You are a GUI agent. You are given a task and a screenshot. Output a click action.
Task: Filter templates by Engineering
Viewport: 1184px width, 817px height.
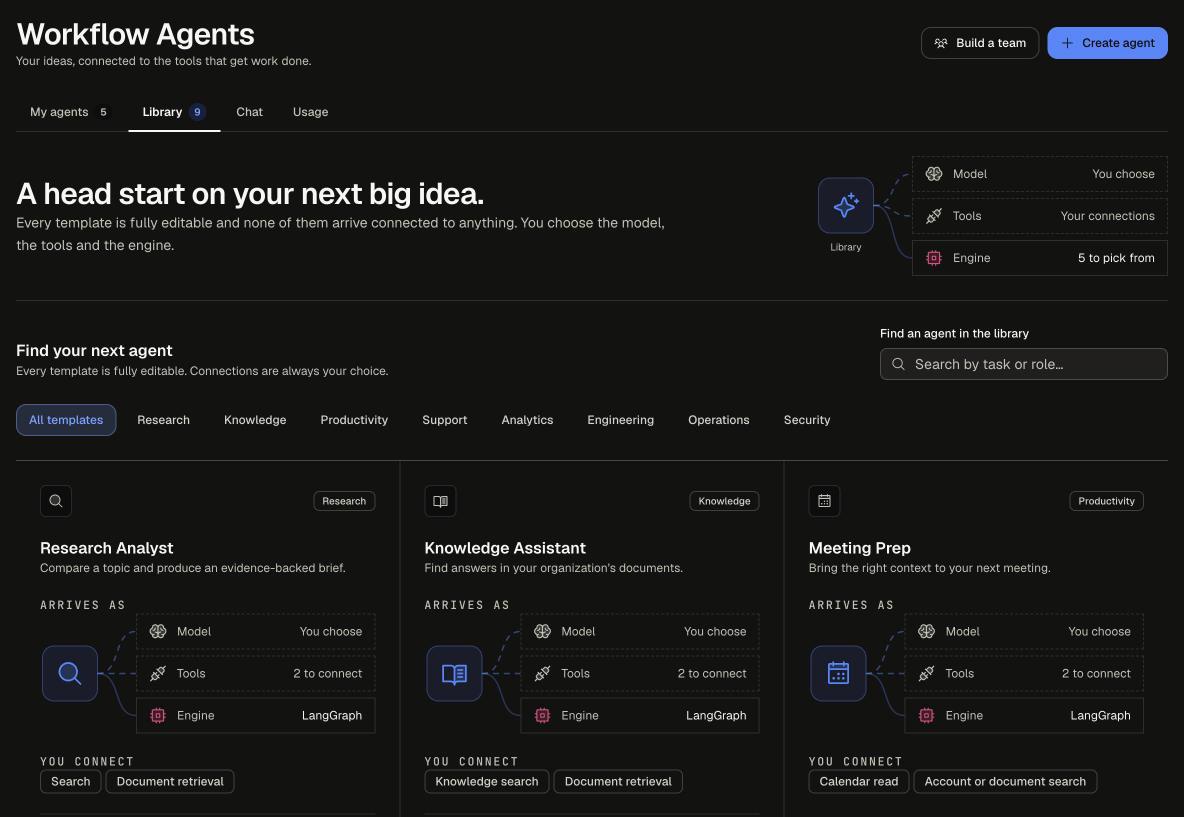pos(621,420)
